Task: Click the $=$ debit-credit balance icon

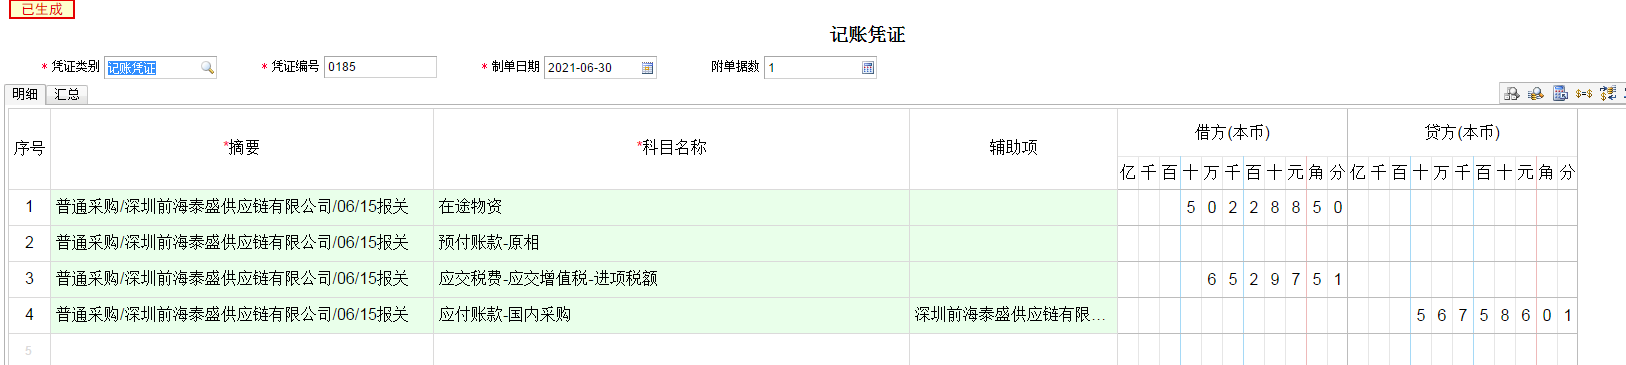Action: (1584, 94)
